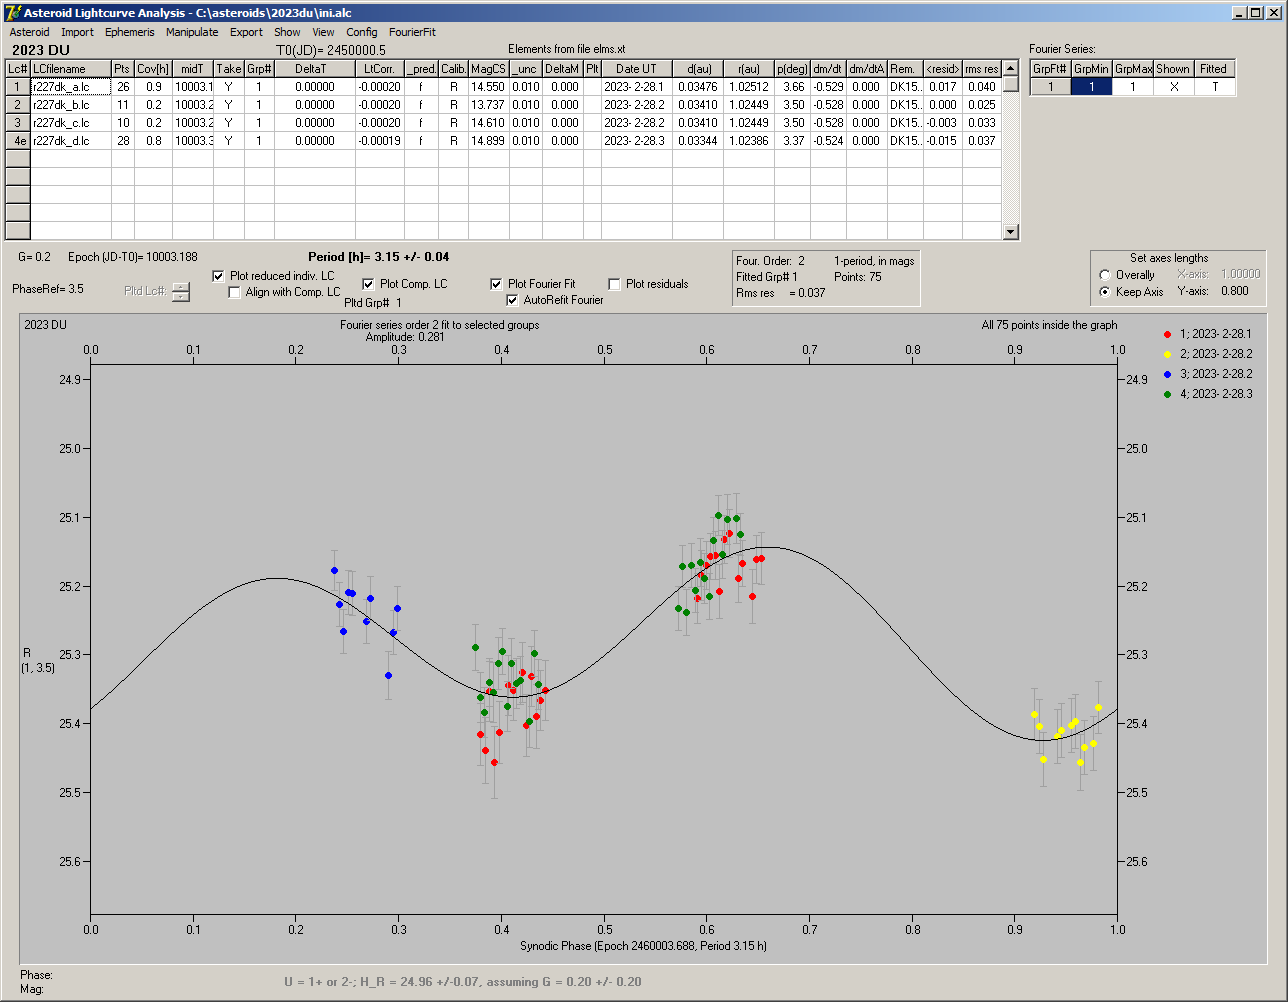Click the DeltaT column header

(x=315, y=69)
